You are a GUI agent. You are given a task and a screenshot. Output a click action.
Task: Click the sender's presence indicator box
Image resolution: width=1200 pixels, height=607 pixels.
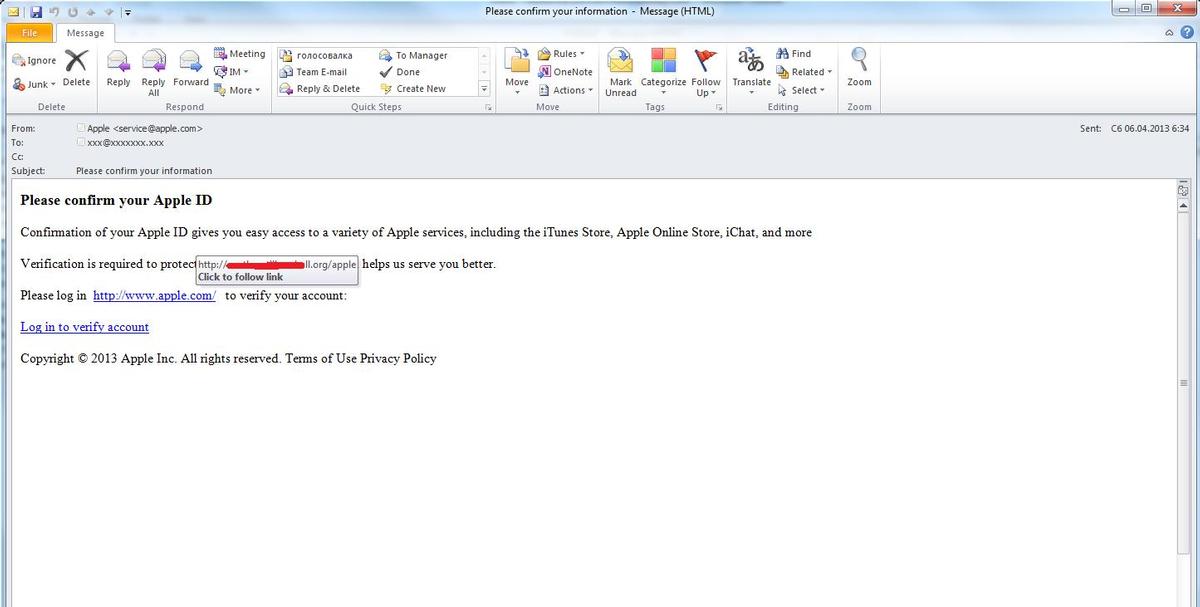(x=81, y=128)
